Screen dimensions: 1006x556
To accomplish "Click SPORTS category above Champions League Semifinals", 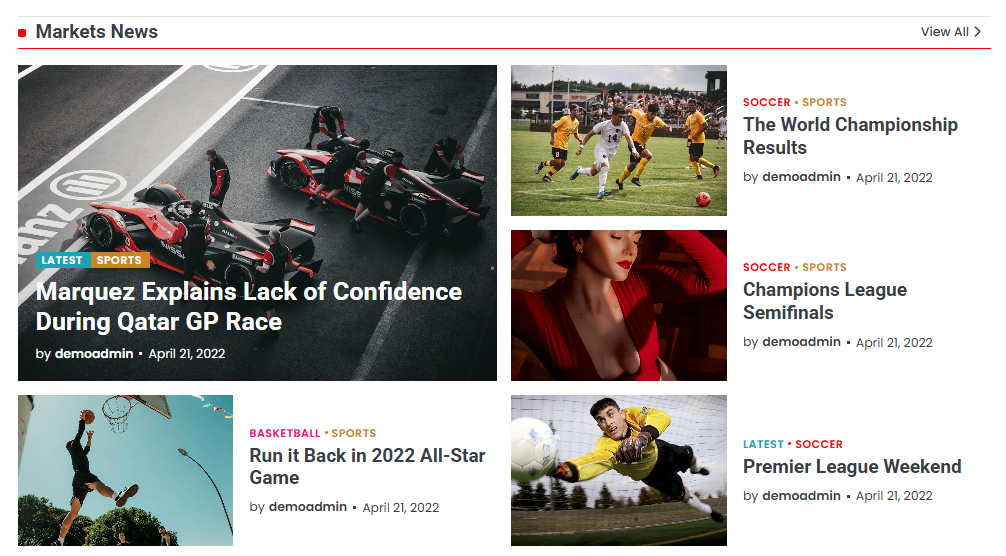I will pyautogui.click(x=824, y=267).
